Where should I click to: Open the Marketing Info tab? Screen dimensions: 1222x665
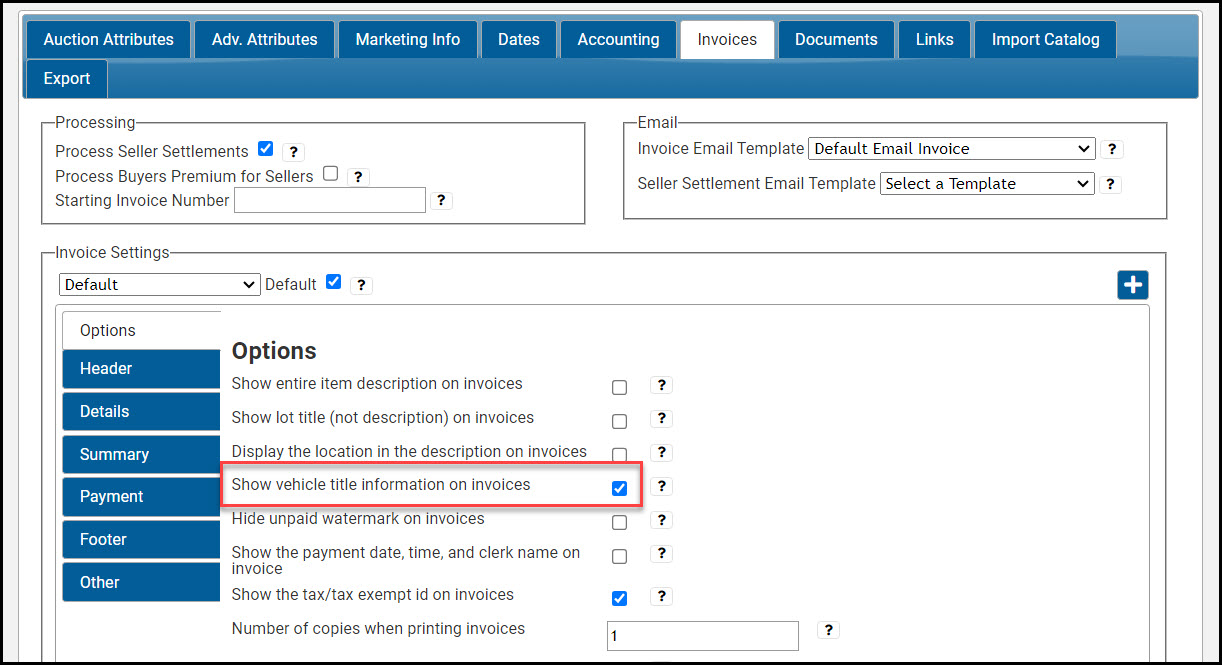[x=408, y=40]
